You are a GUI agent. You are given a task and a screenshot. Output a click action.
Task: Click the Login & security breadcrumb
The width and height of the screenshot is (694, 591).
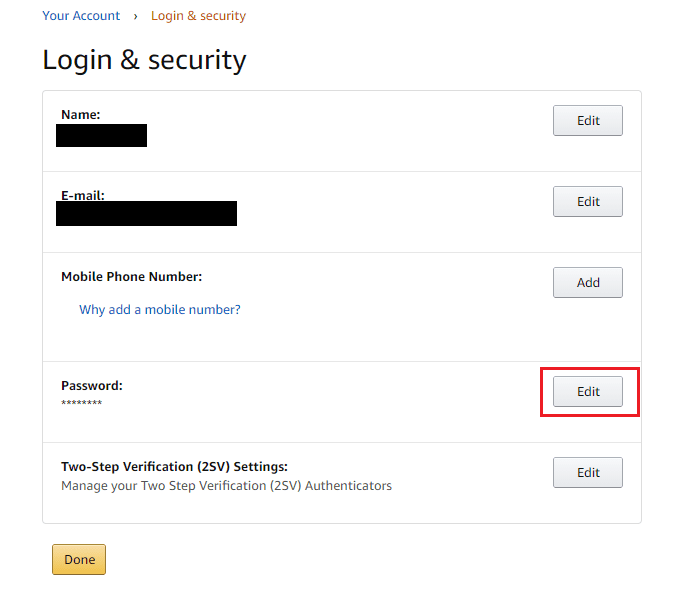(198, 15)
